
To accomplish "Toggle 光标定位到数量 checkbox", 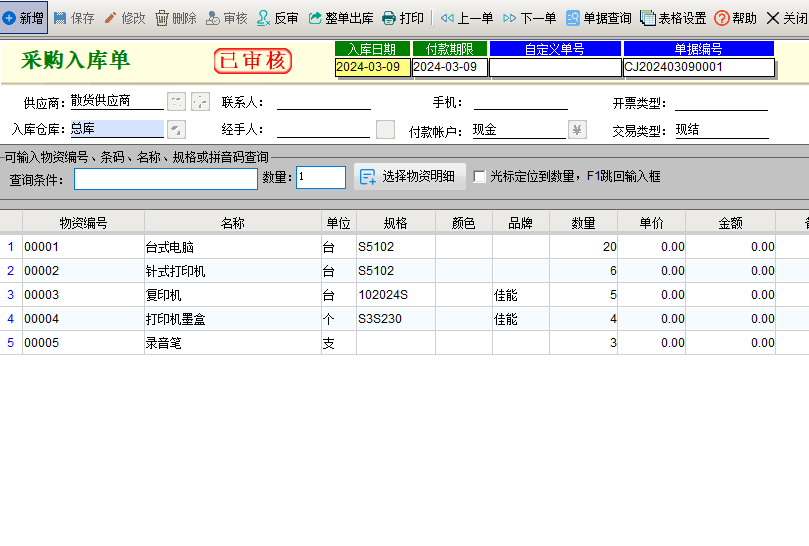I will [x=479, y=177].
